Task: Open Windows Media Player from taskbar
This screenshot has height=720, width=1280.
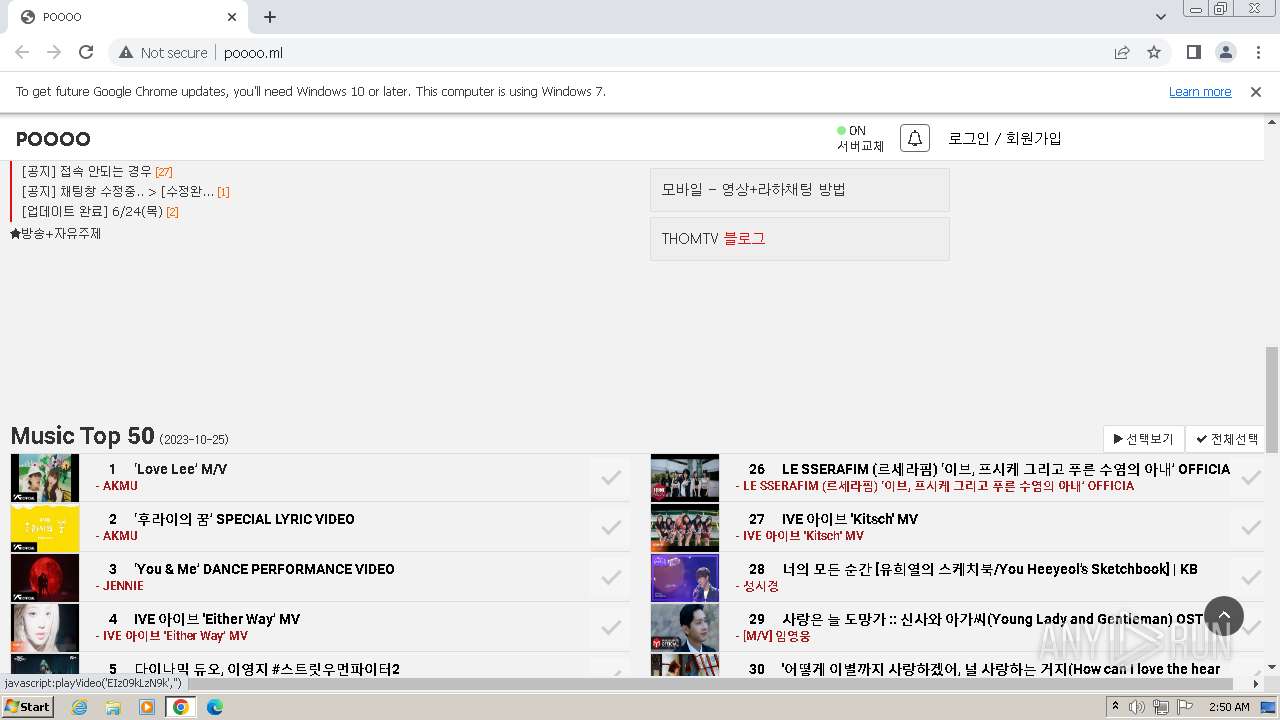Action: (147, 707)
